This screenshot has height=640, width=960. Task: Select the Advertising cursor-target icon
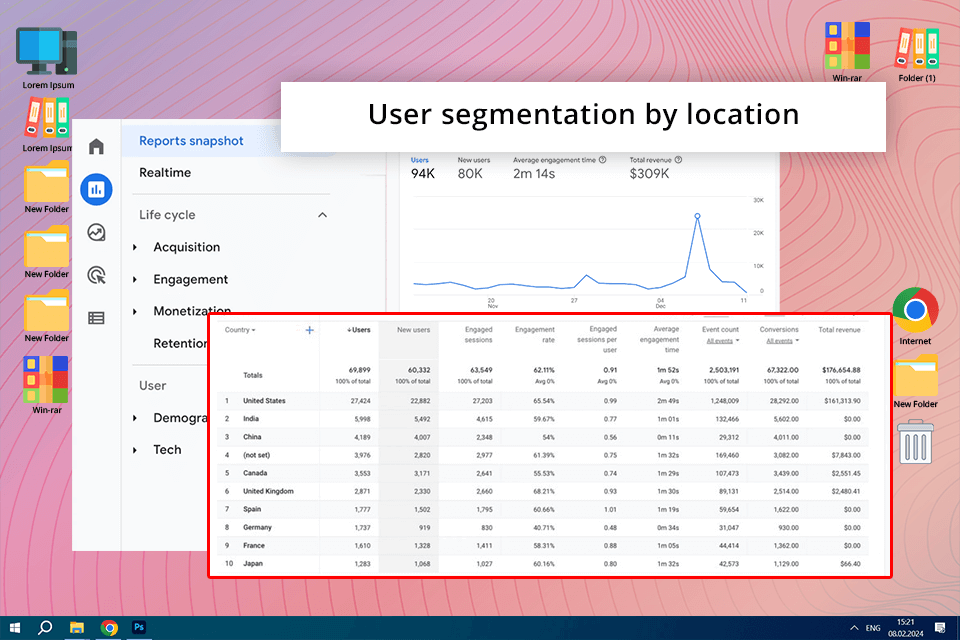click(x=96, y=275)
